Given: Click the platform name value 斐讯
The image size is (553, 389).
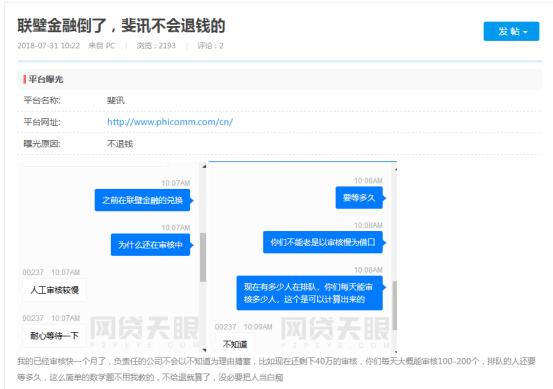Looking at the screenshot, I should 116,101.
